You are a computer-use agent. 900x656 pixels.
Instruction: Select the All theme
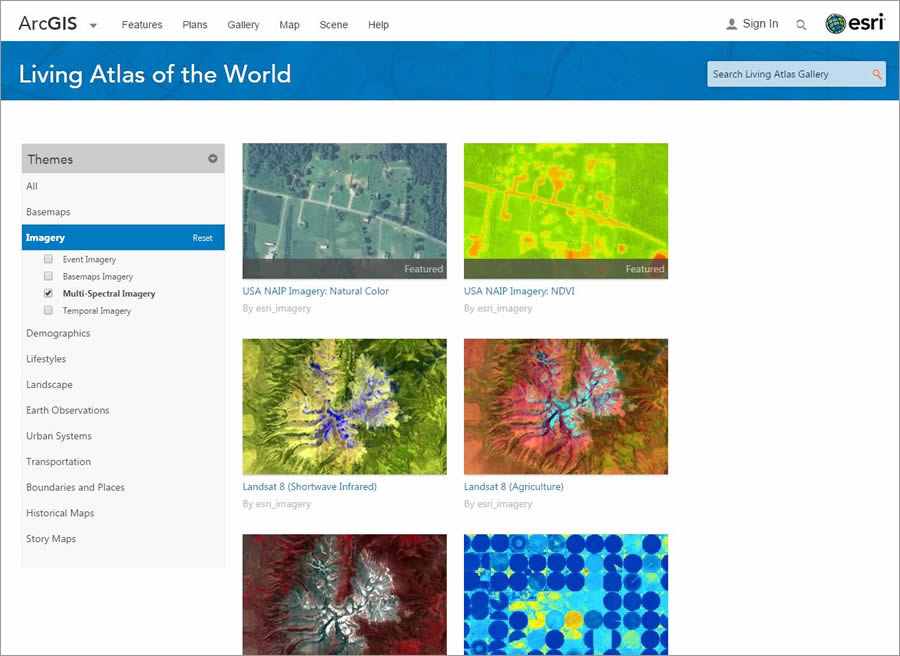32,186
